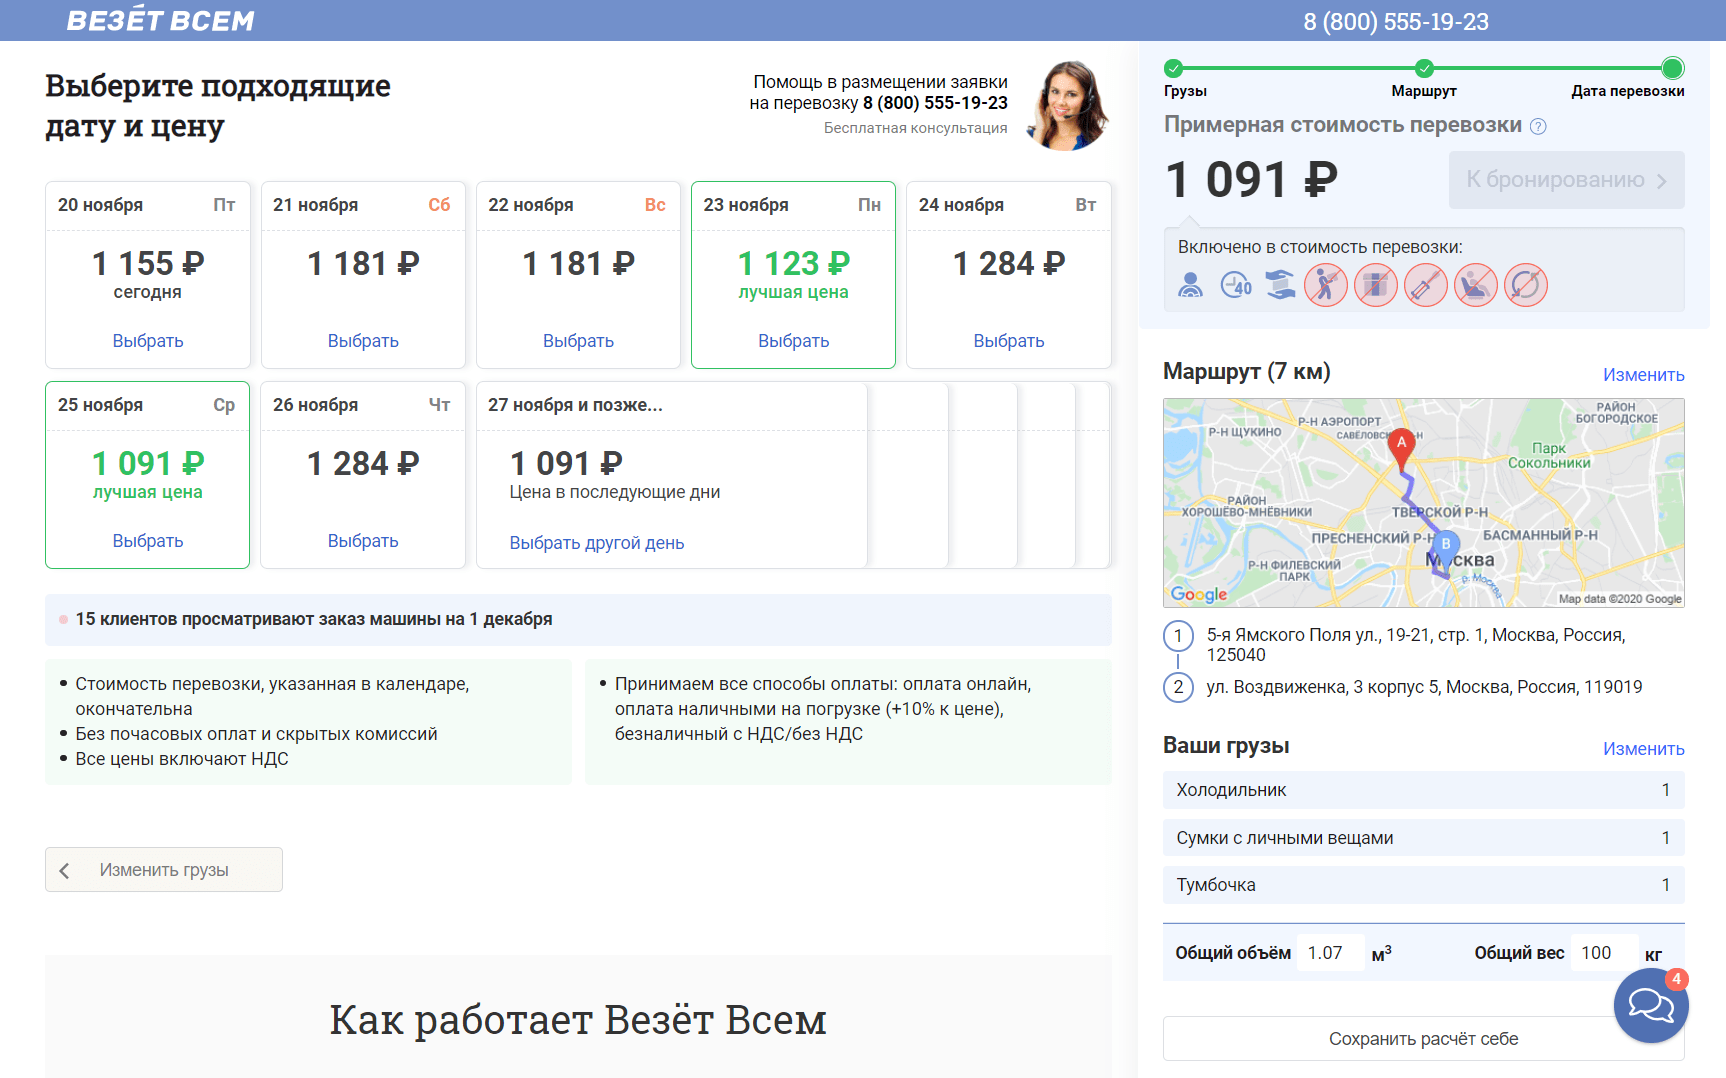Click the cargo insurance hands icon
The width and height of the screenshot is (1726, 1078).
click(x=1281, y=285)
